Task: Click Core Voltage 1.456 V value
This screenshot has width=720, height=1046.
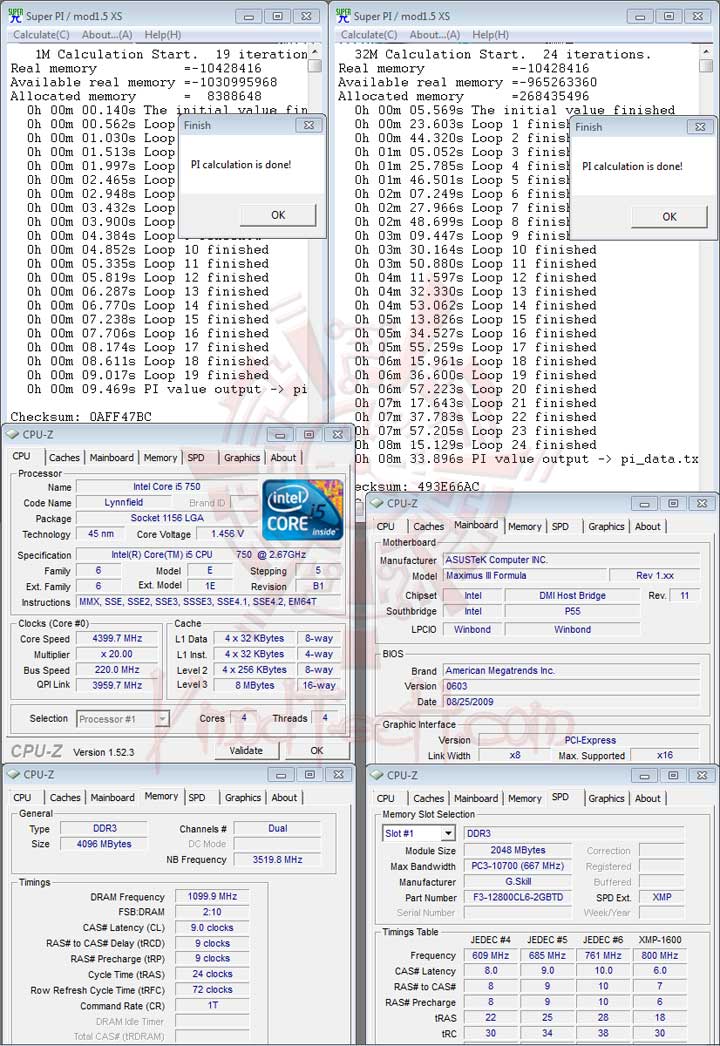Action: coord(228,534)
